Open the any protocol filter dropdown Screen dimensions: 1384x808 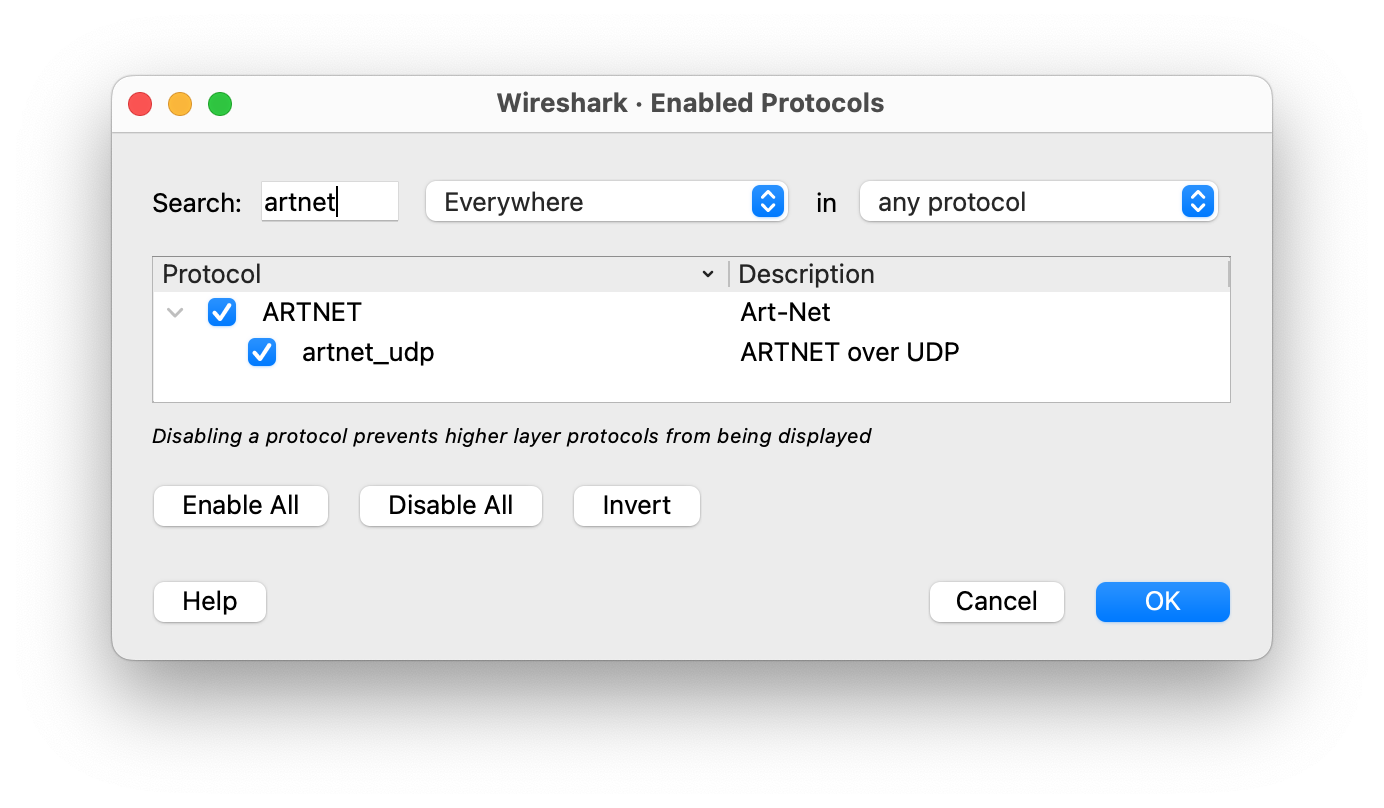[1038, 201]
